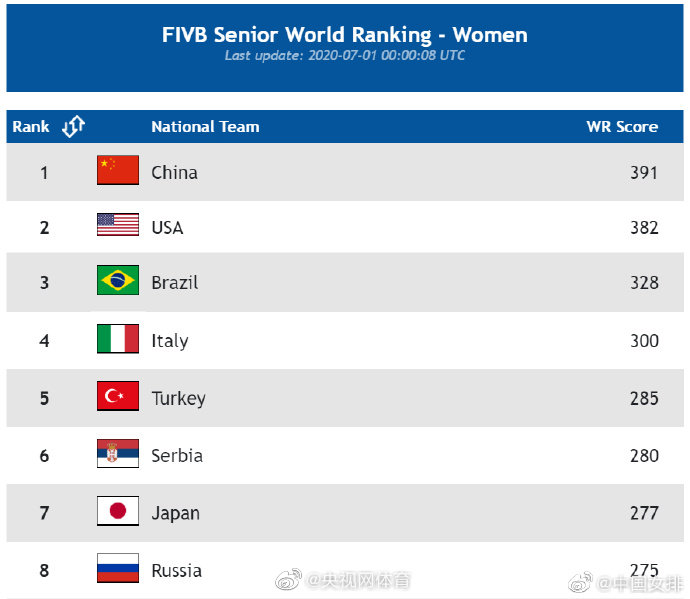690x599 pixels.
Task: Click the Turkey flag icon
Action: pos(118,396)
